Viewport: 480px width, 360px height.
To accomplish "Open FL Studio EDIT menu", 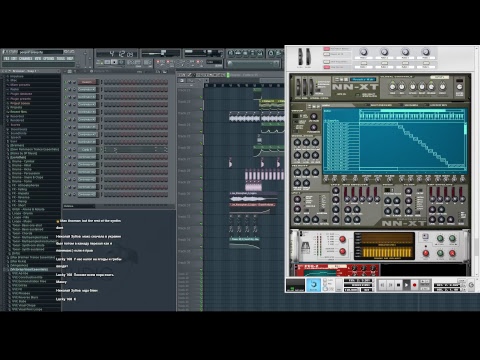I will 14,58.
